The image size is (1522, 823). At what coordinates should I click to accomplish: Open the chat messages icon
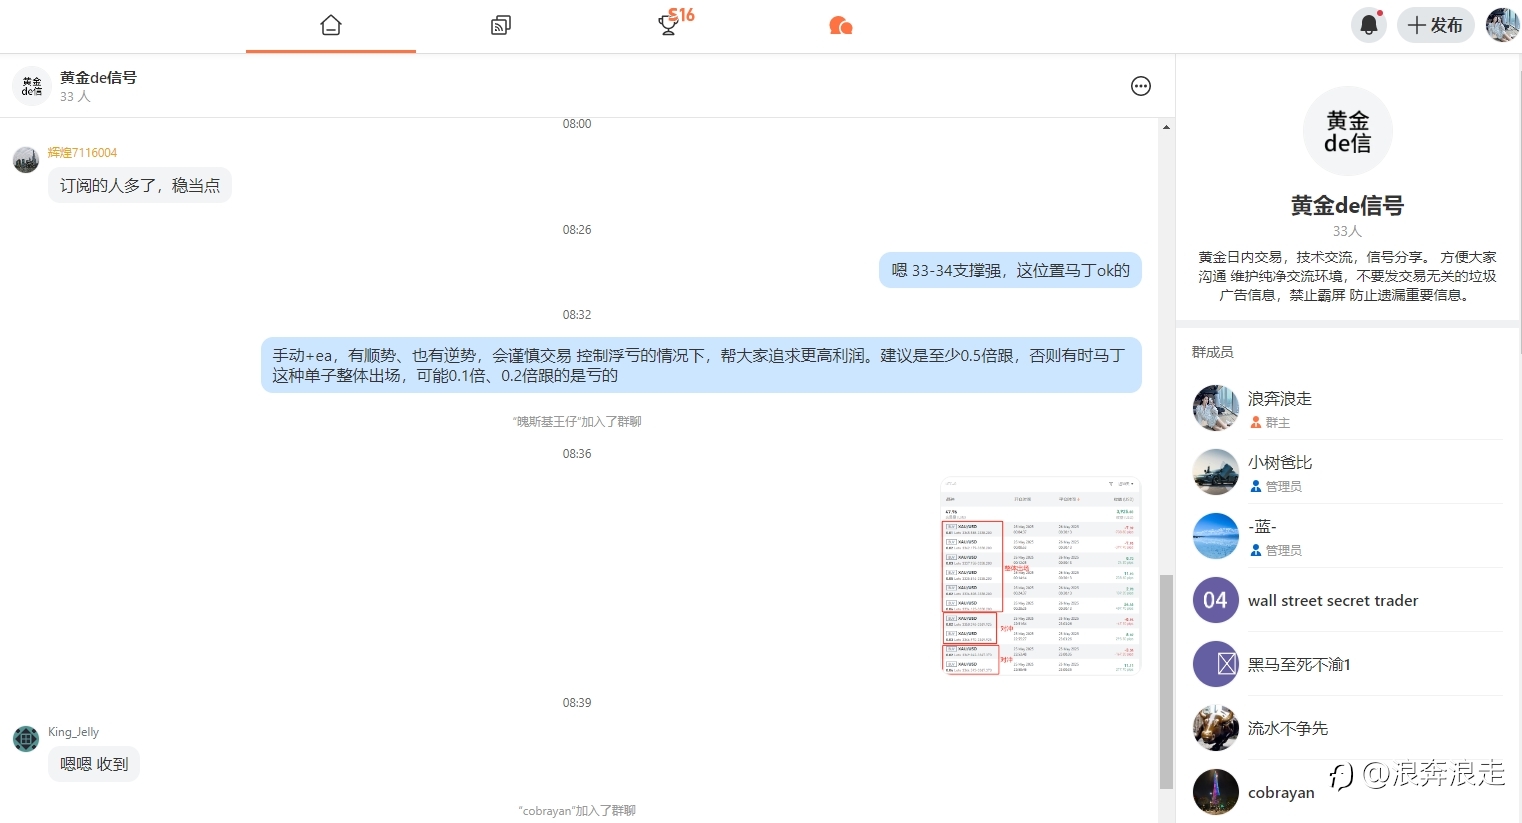[x=841, y=25]
